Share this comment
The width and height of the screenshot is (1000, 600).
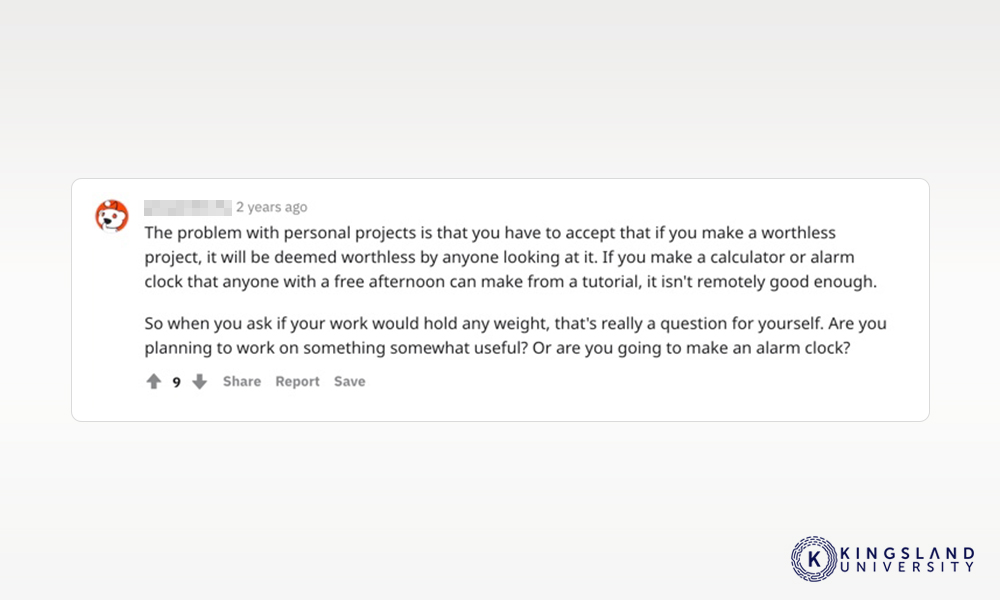point(242,381)
